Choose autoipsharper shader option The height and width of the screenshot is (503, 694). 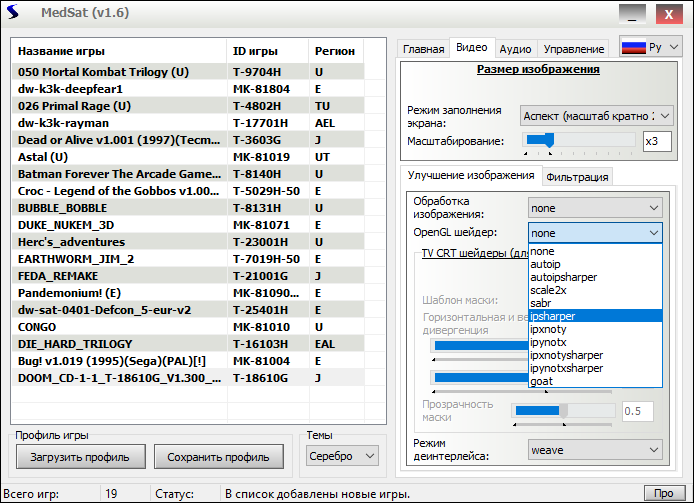pos(595,277)
